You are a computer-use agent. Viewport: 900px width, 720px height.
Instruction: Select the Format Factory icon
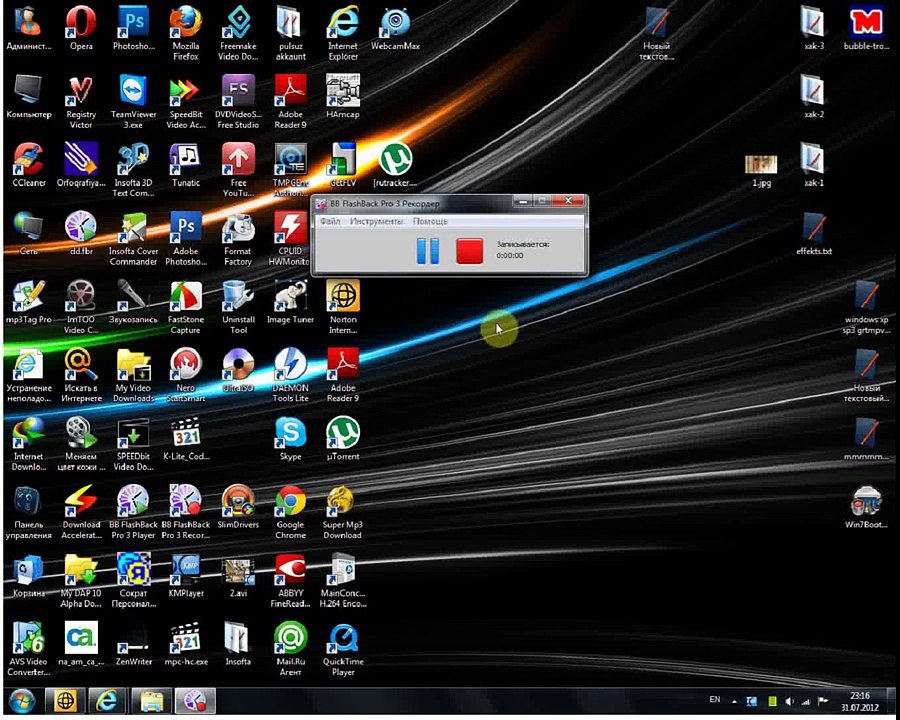[238, 239]
